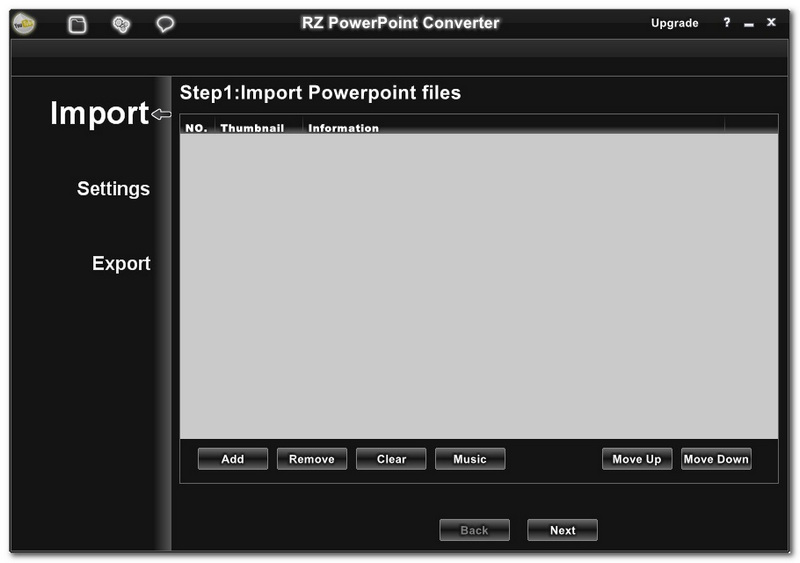Click the YouTube logo icon in title bar
This screenshot has height=563, width=800.
[23, 23]
